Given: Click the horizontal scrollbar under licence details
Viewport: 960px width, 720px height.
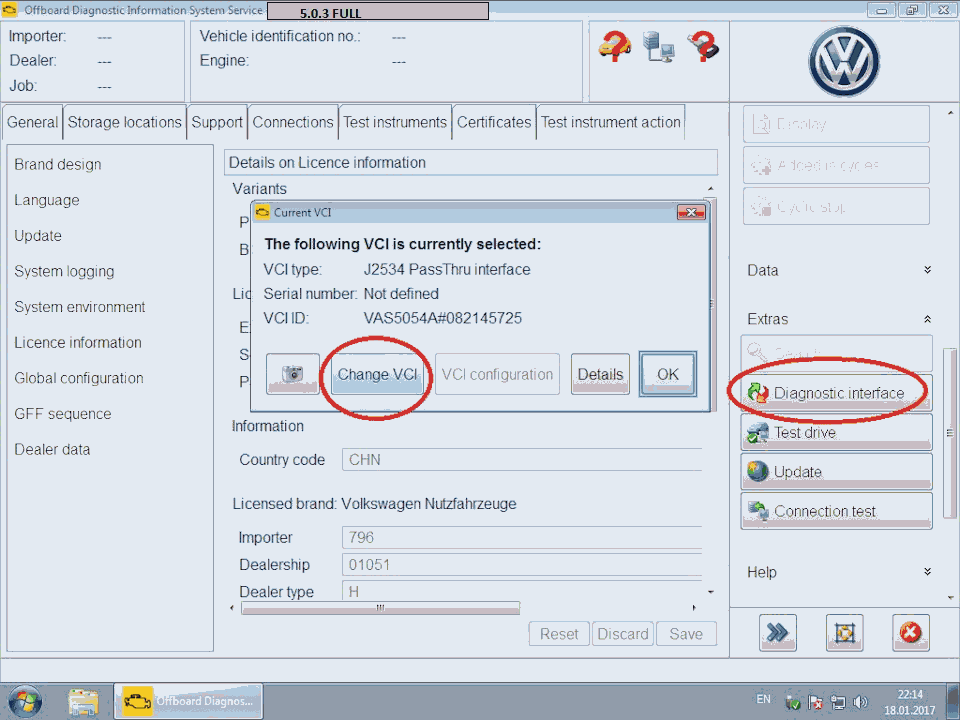Looking at the screenshot, I should click(380, 608).
